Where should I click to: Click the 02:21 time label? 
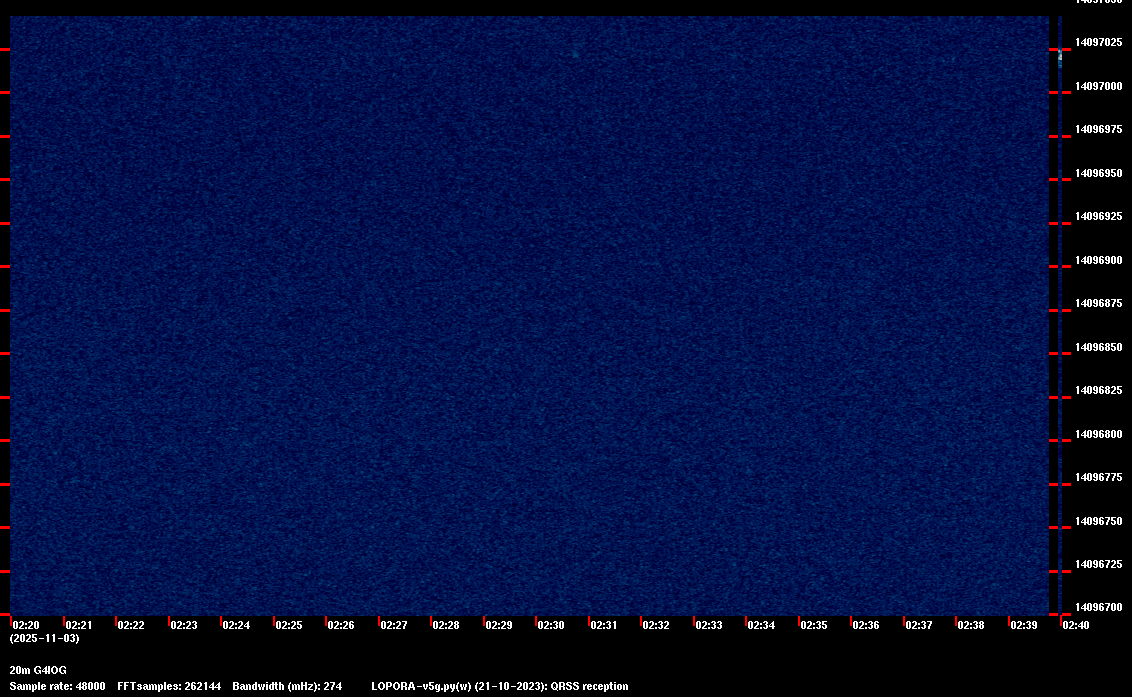[x=79, y=625]
